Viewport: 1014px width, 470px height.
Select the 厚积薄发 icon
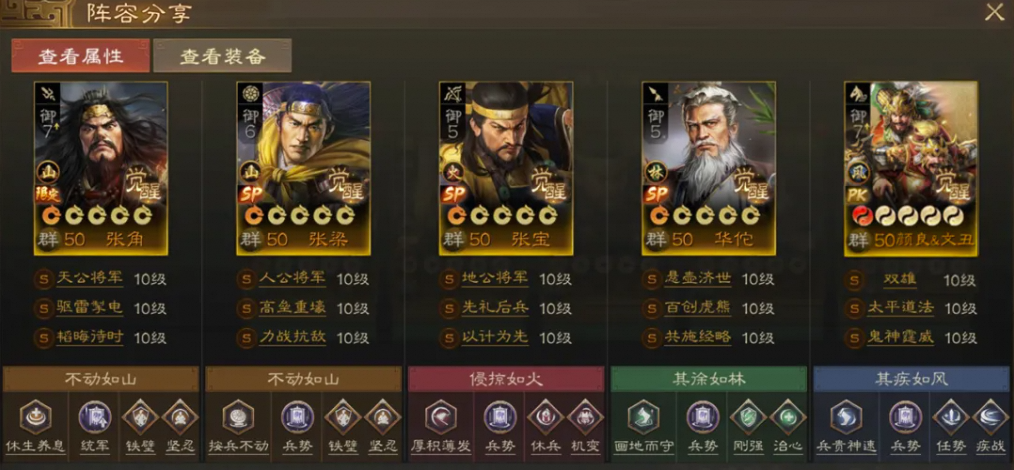click(x=441, y=417)
